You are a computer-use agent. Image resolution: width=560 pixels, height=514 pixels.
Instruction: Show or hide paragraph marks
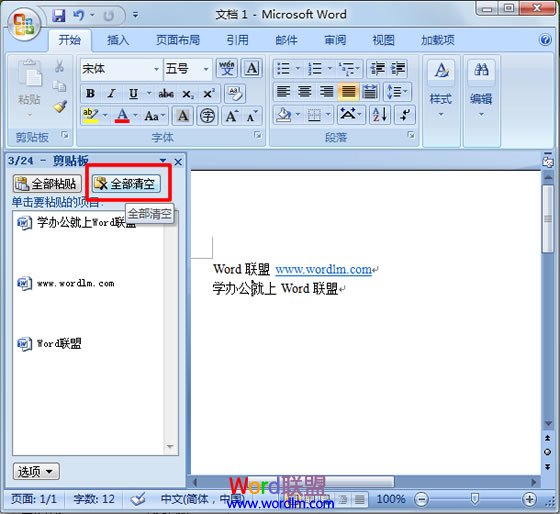[405, 115]
